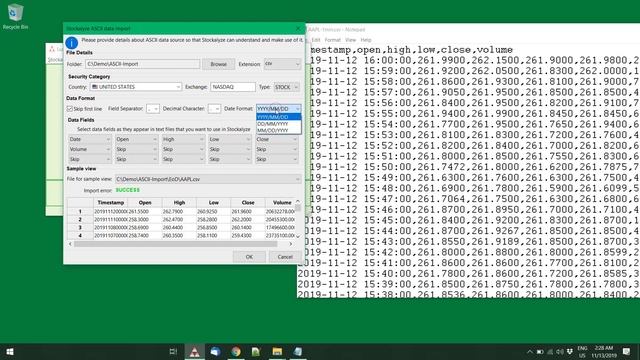The width and height of the screenshot is (640, 360).
Task: Open the Open data field dropdown
Action: pyautogui.click(x=136, y=139)
